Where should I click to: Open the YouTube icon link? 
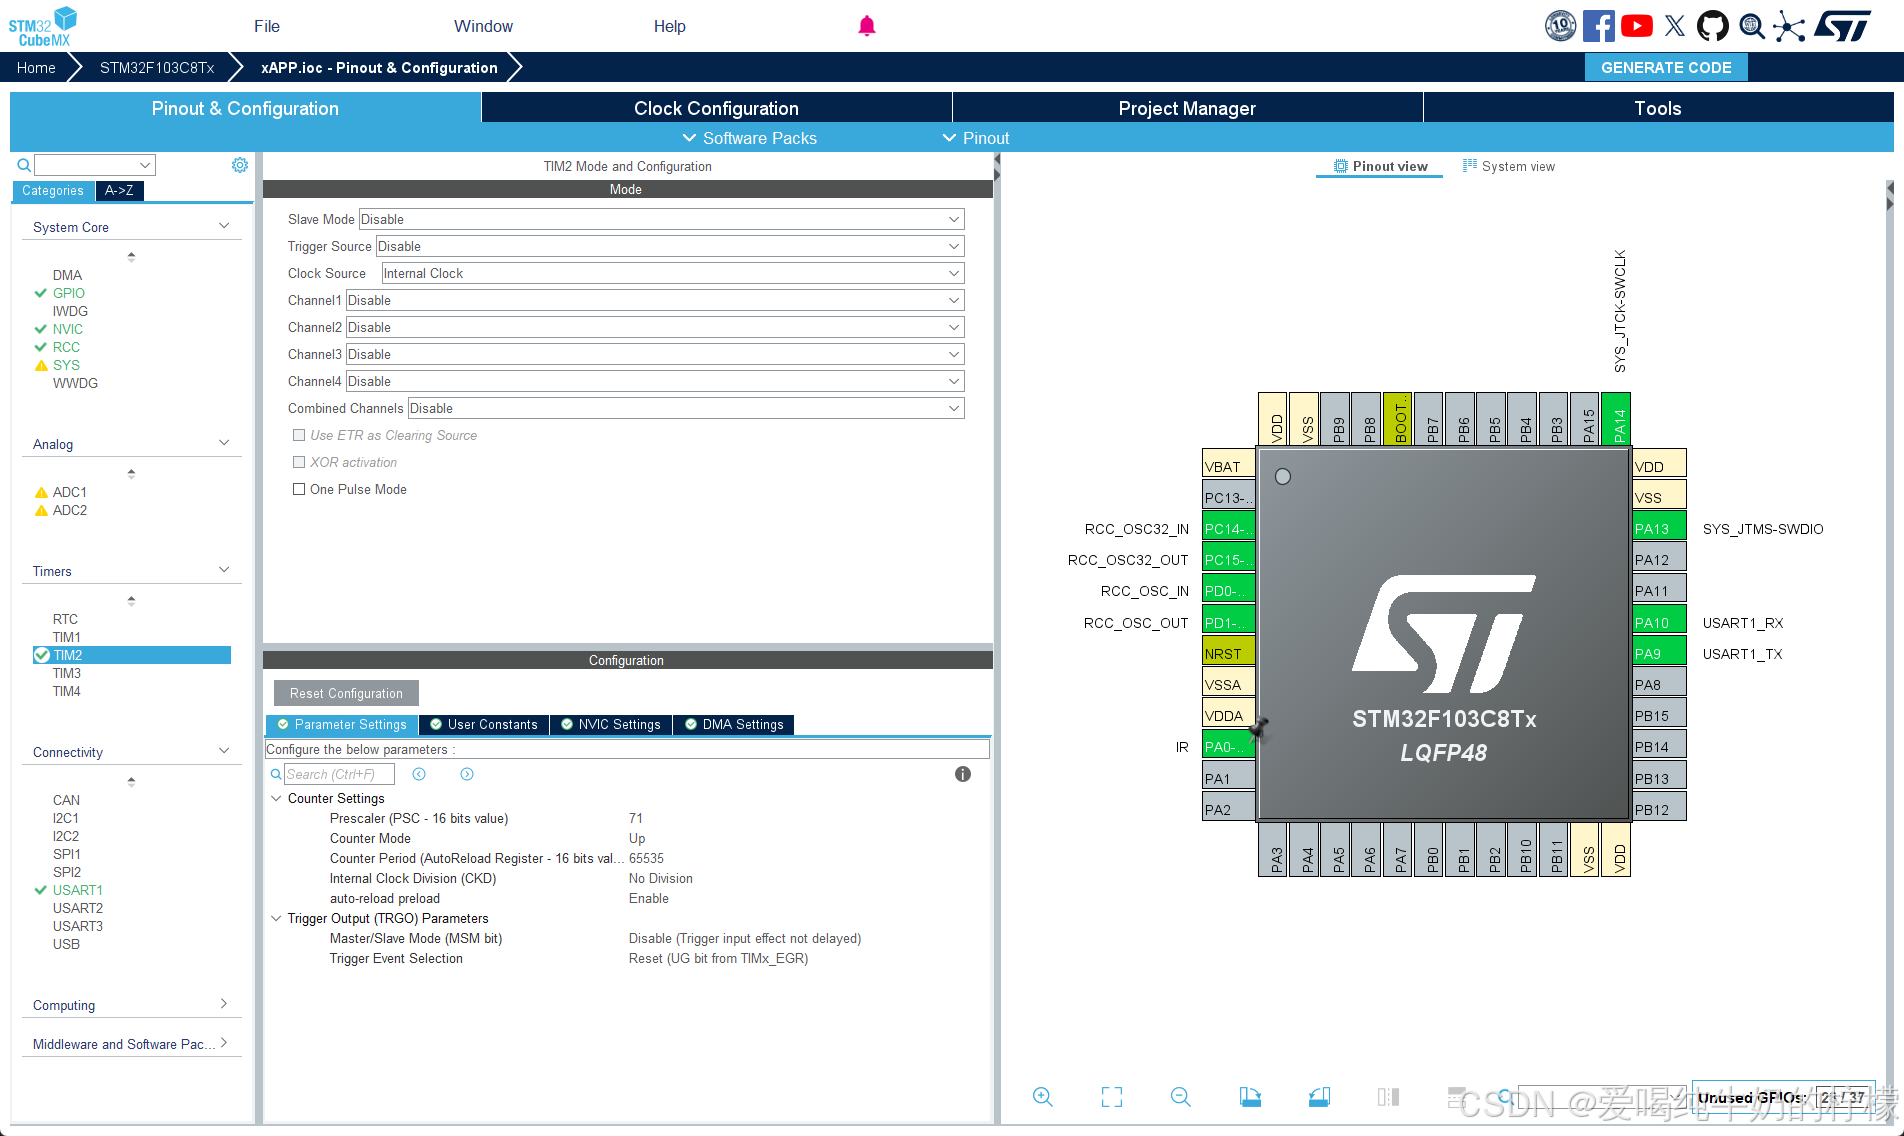1636,26
